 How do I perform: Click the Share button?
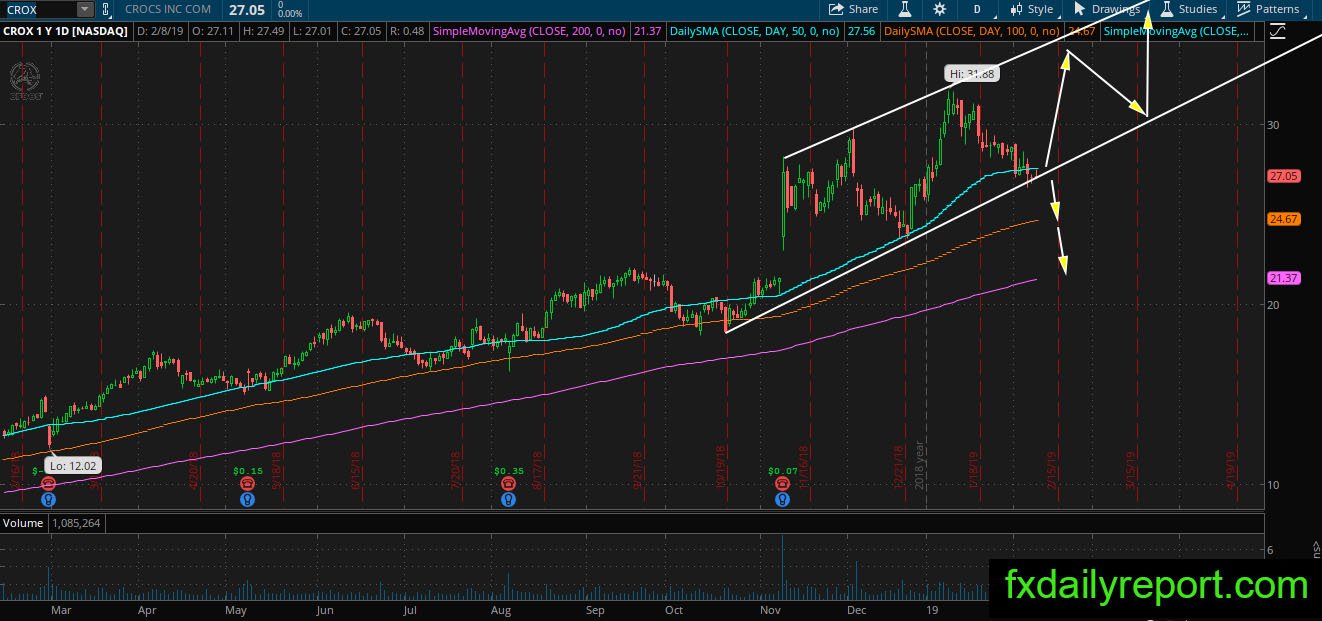[x=853, y=9]
